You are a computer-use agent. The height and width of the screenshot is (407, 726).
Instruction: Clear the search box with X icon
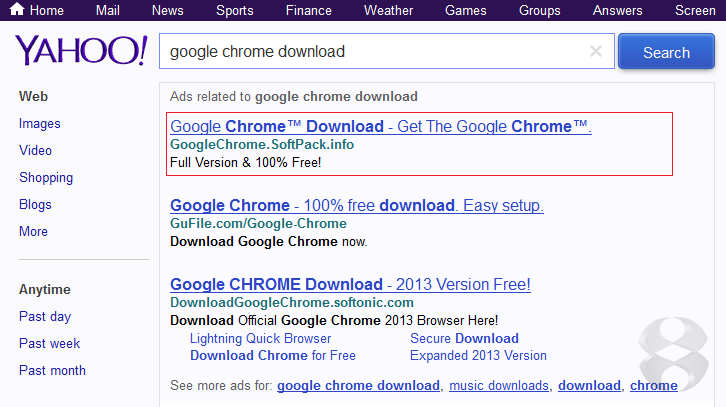[x=596, y=51]
